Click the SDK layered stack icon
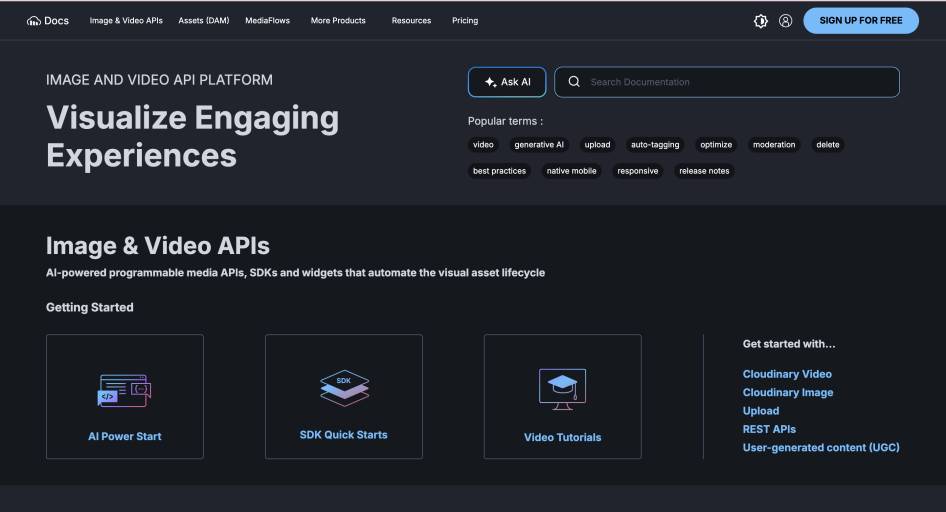946x512 pixels. click(x=344, y=388)
